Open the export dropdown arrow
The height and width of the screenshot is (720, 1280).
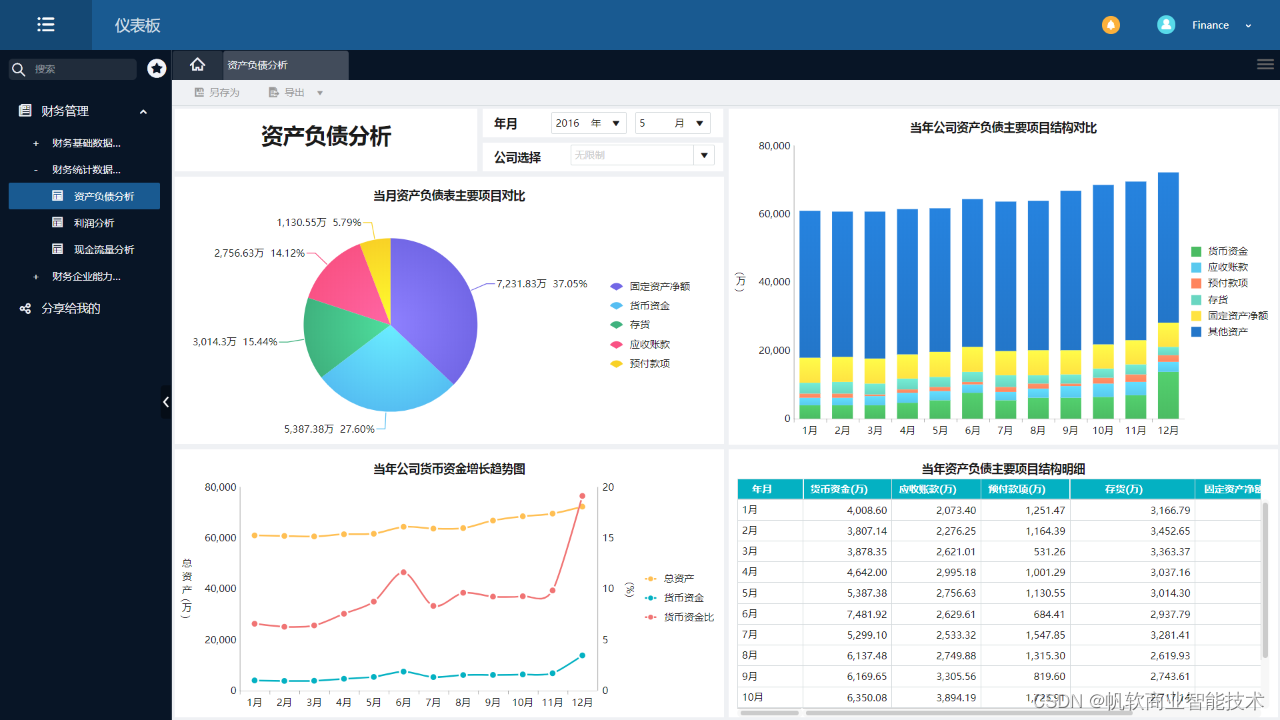(320, 93)
